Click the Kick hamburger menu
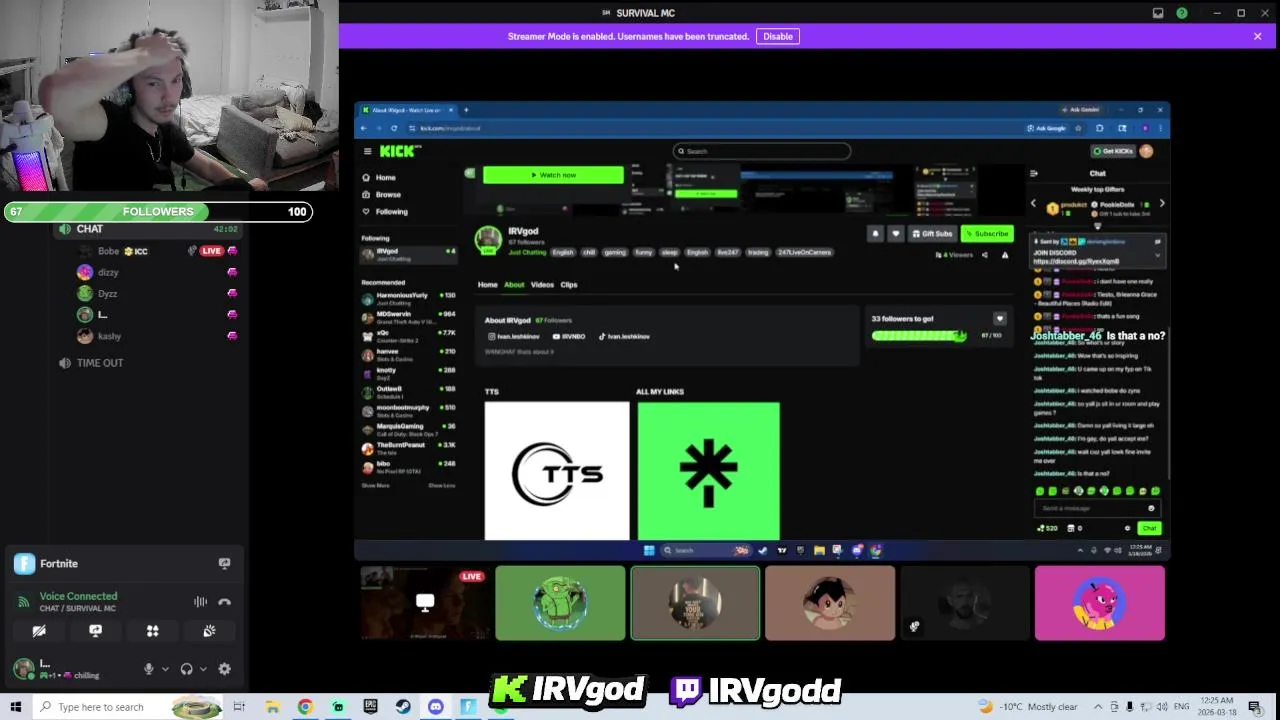 tap(367, 151)
